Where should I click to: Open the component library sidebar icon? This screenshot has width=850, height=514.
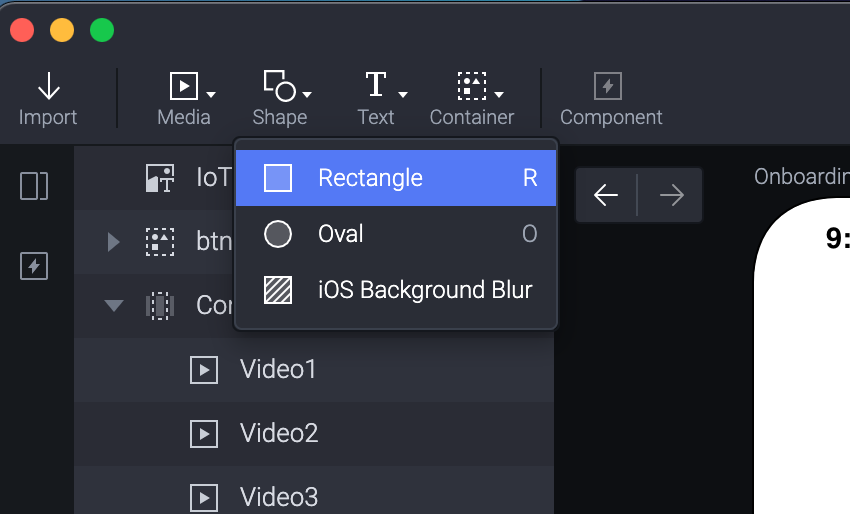pyautogui.click(x=35, y=266)
